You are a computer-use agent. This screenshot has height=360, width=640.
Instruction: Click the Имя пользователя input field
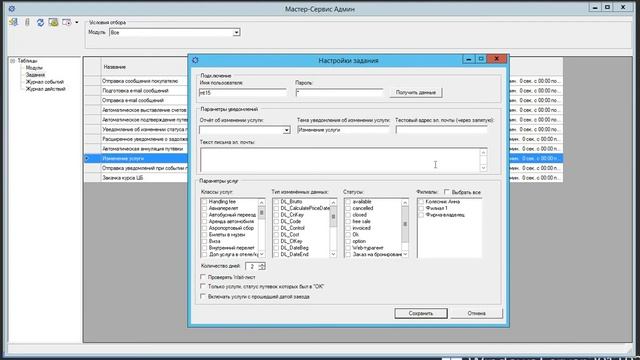242,93
